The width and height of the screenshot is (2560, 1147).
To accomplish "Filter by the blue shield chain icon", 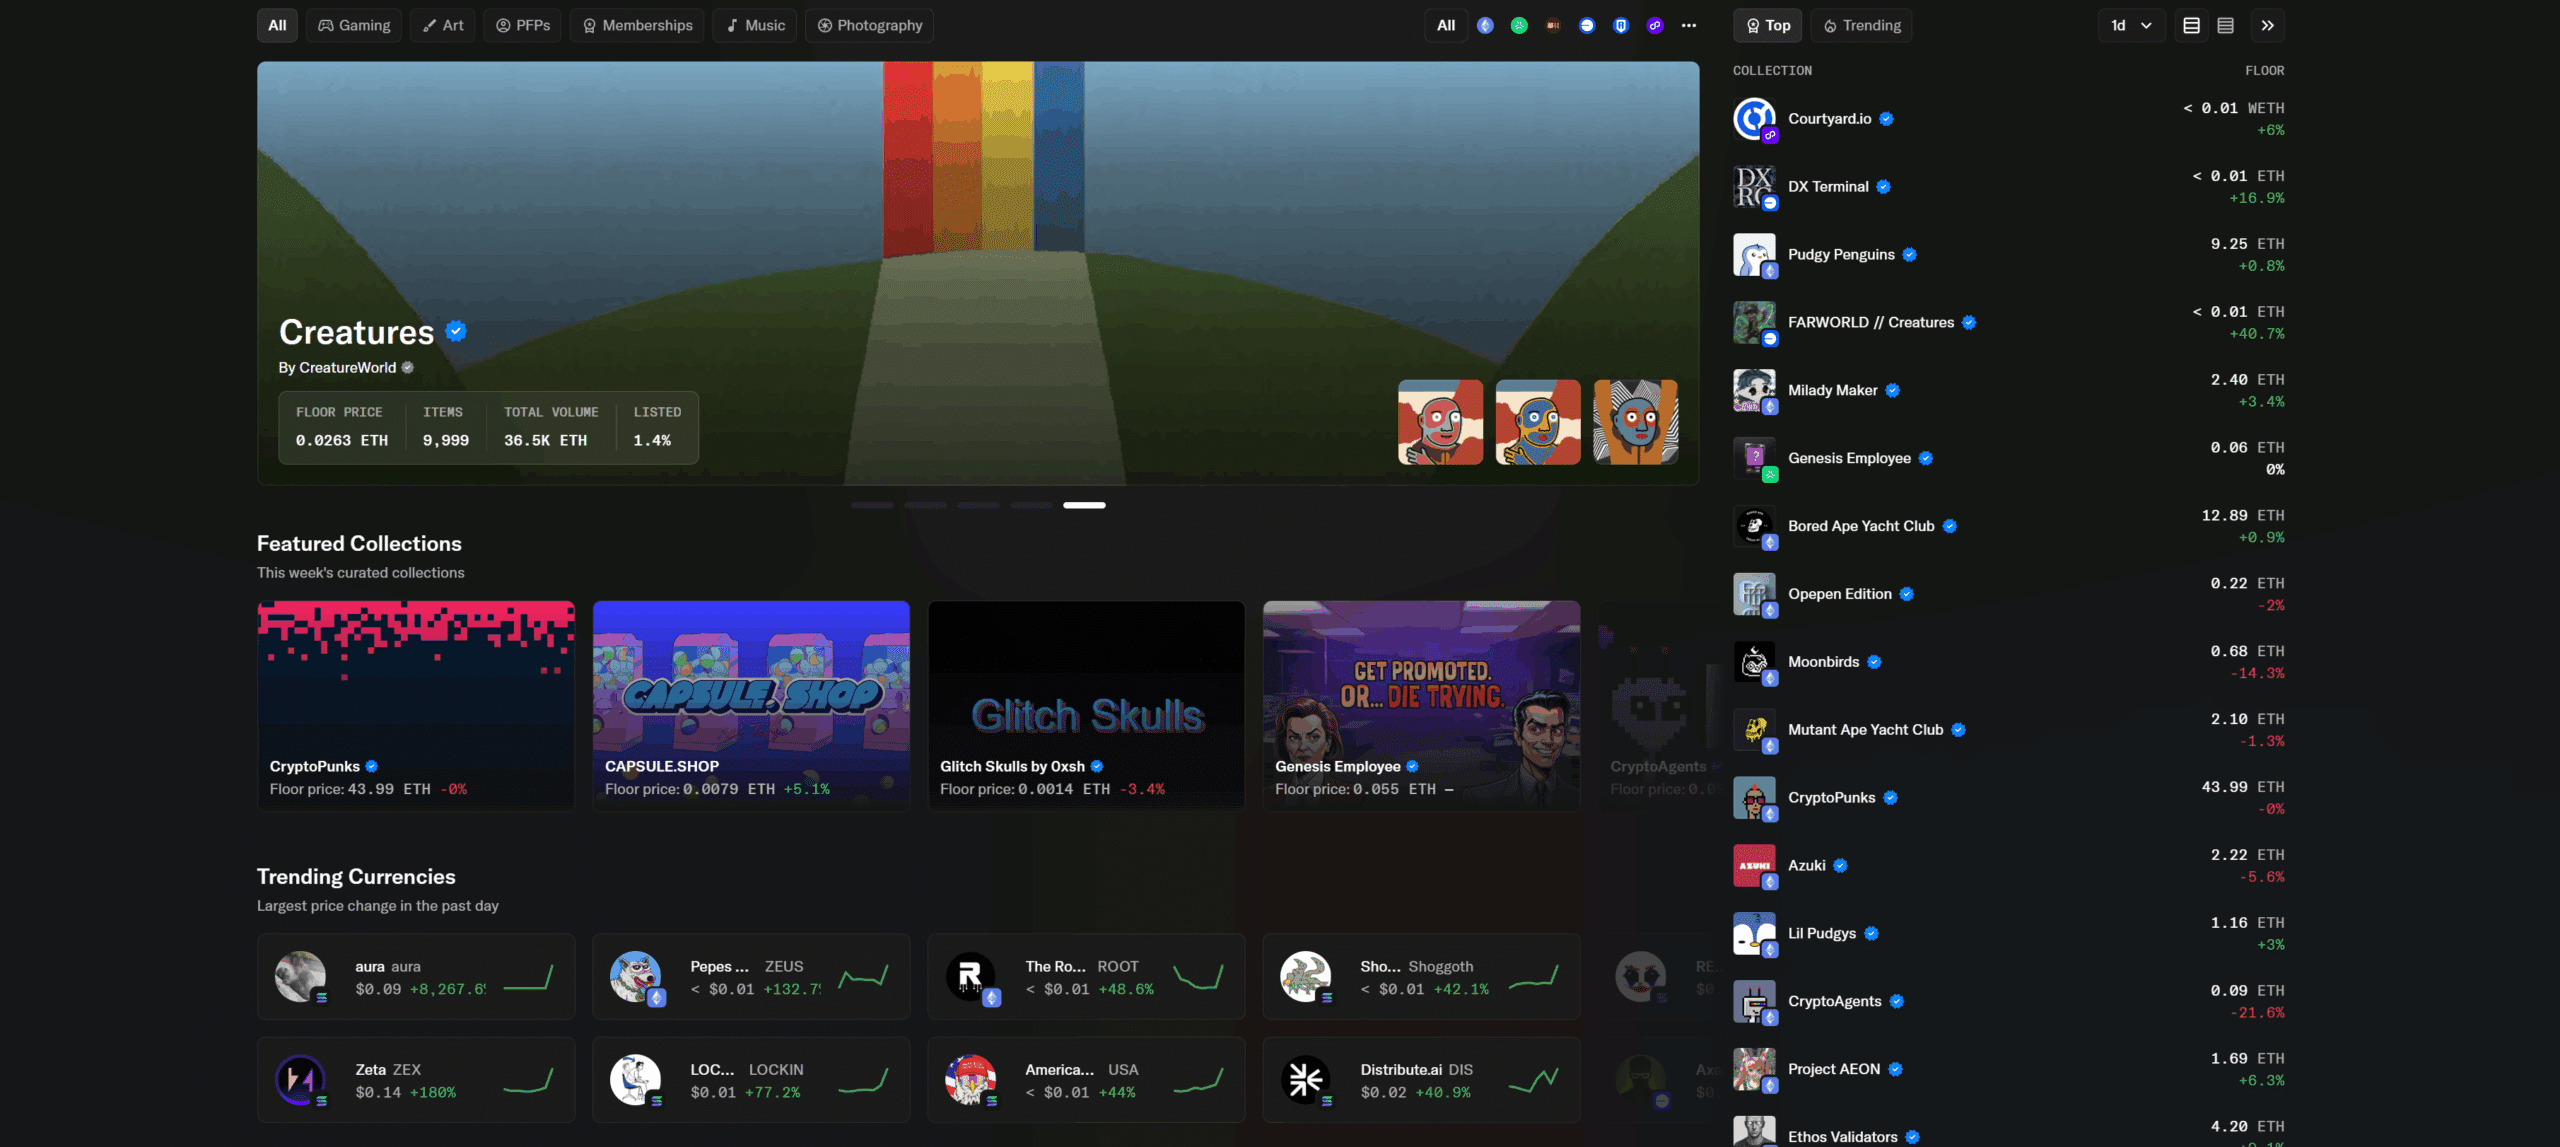I will [1621, 25].
